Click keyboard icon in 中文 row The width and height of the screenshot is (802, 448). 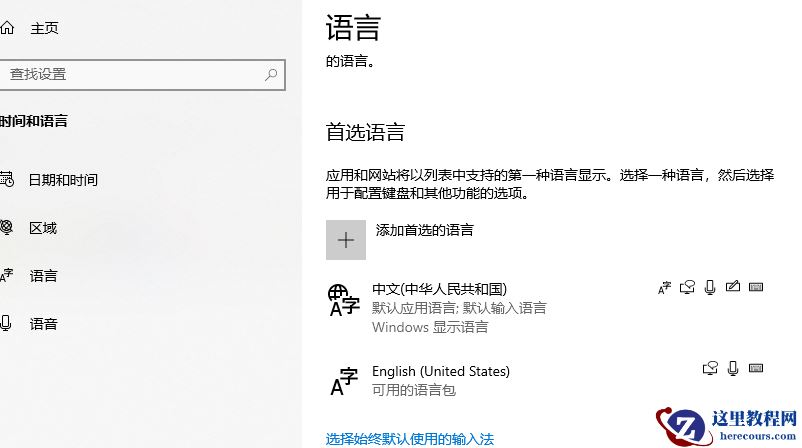[x=756, y=287]
